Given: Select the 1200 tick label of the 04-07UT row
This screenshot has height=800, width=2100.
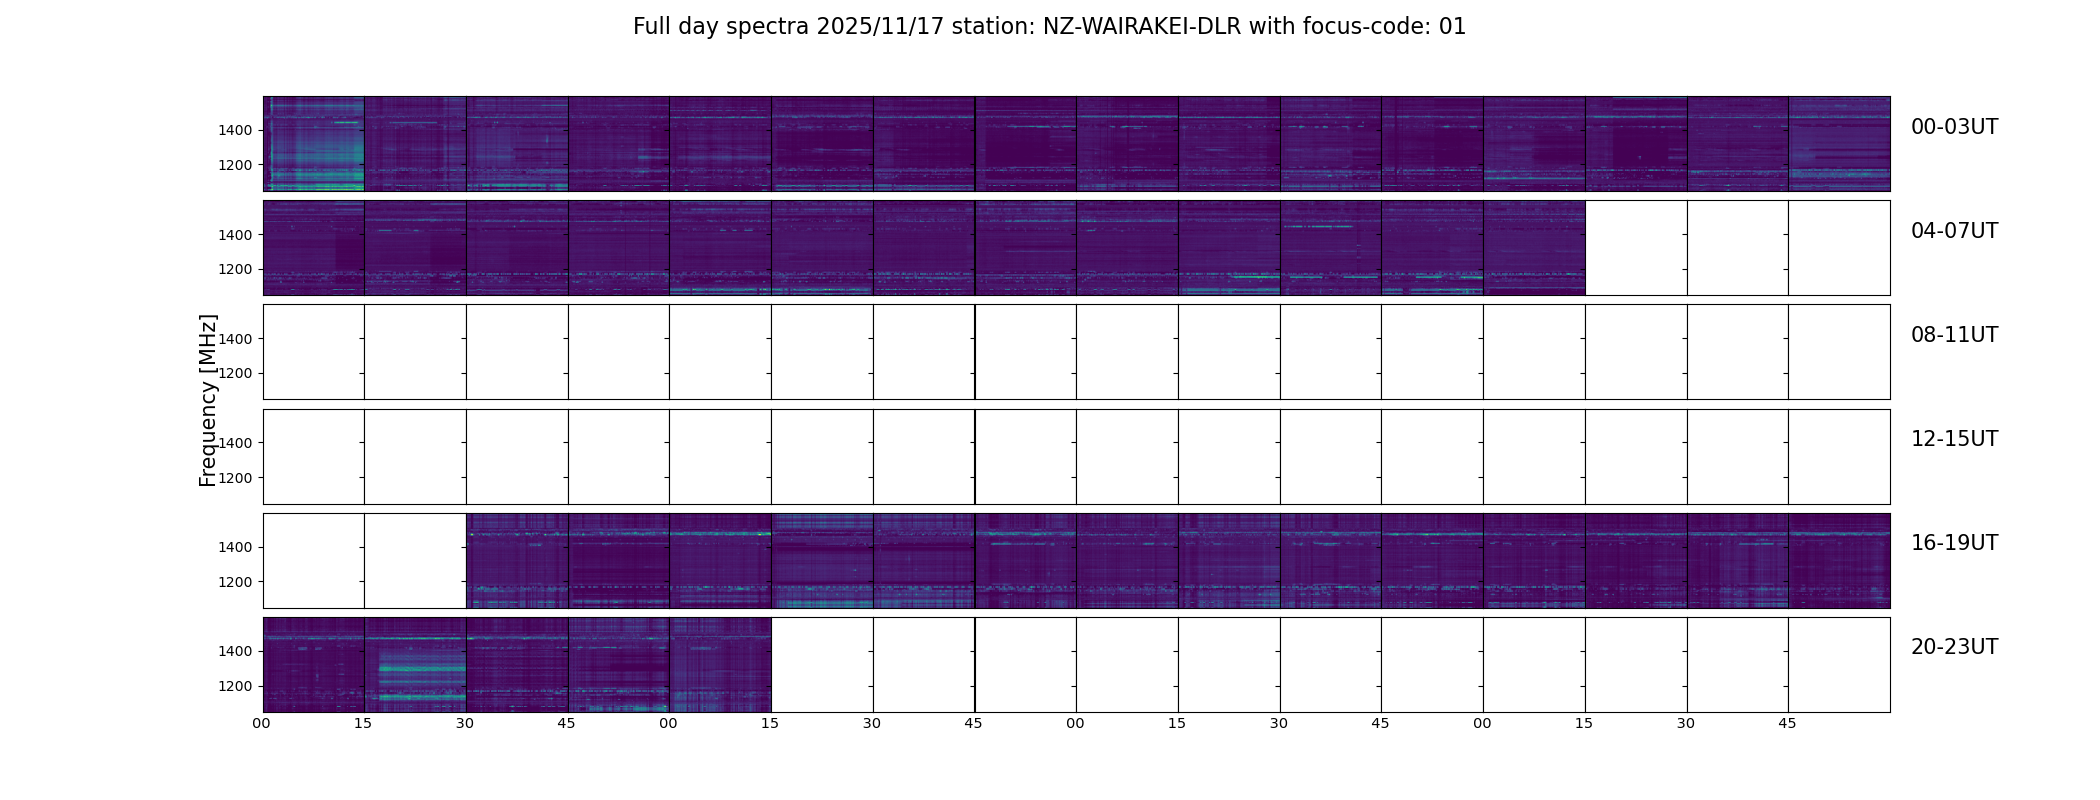Looking at the screenshot, I should (x=235, y=269).
